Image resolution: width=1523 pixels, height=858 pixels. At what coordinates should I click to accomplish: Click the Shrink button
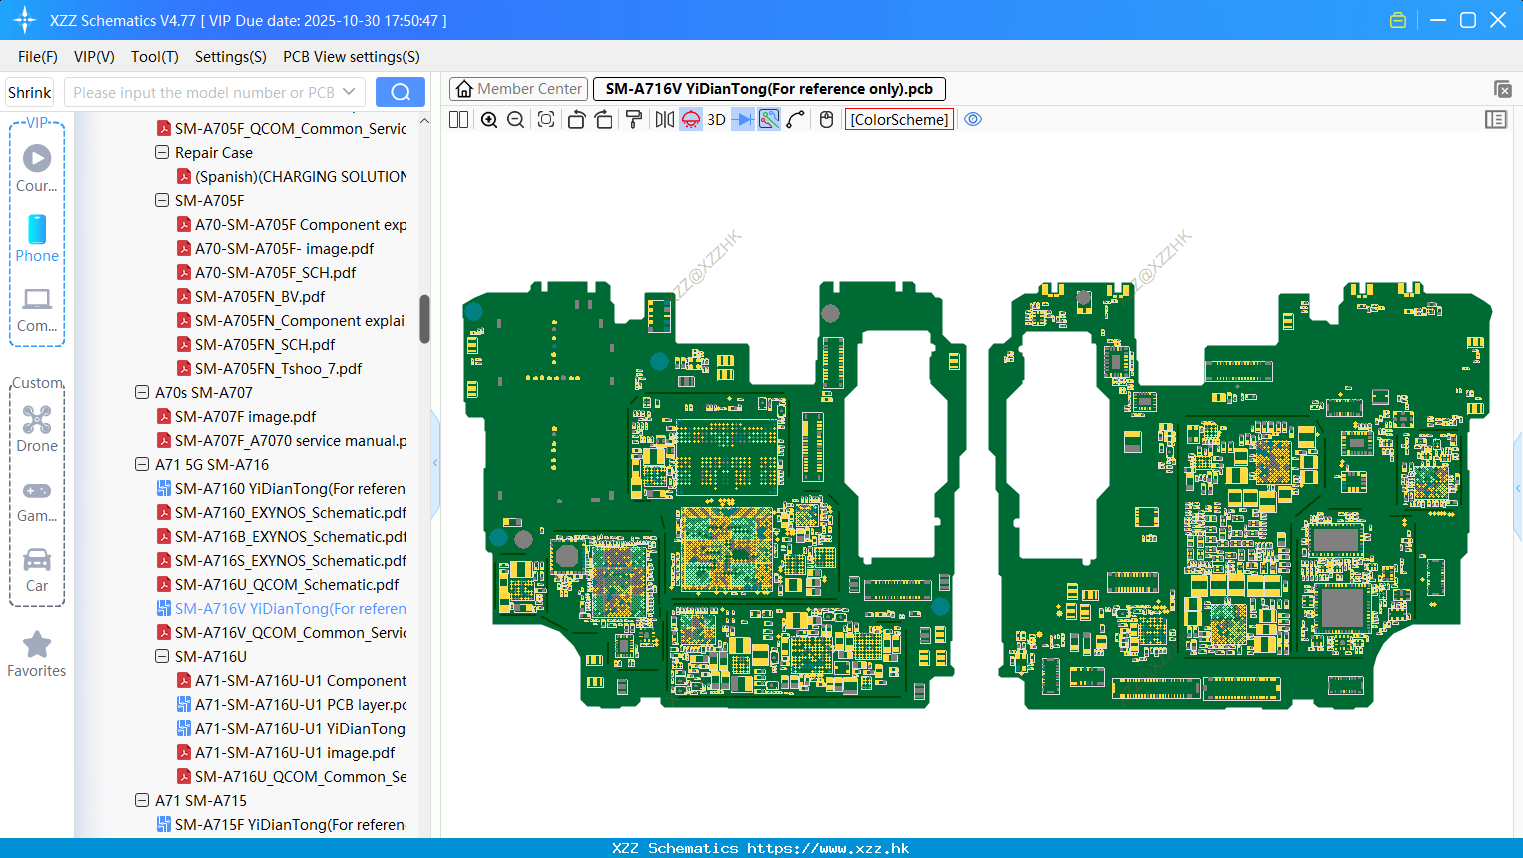click(30, 92)
